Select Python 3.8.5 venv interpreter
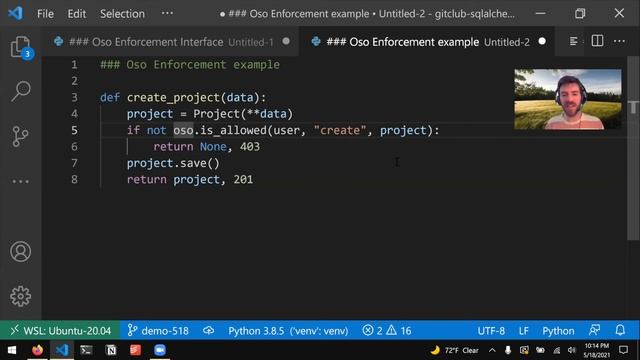The image size is (640, 360). [288, 330]
